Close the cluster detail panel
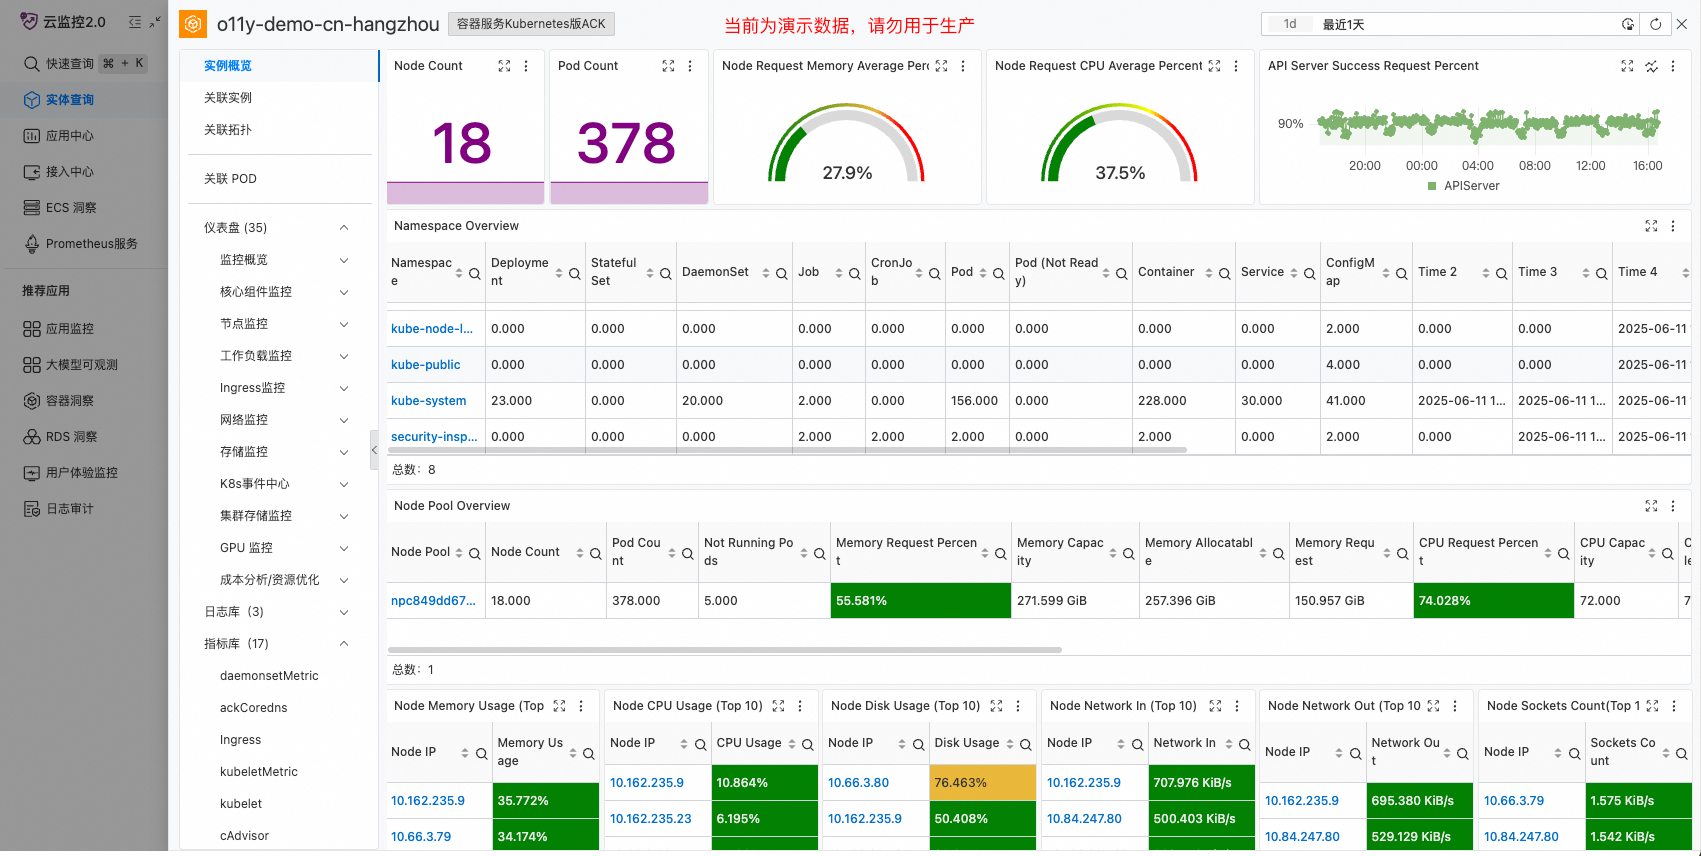The height and width of the screenshot is (856, 1701). pyautogui.click(x=1682, y=24)
